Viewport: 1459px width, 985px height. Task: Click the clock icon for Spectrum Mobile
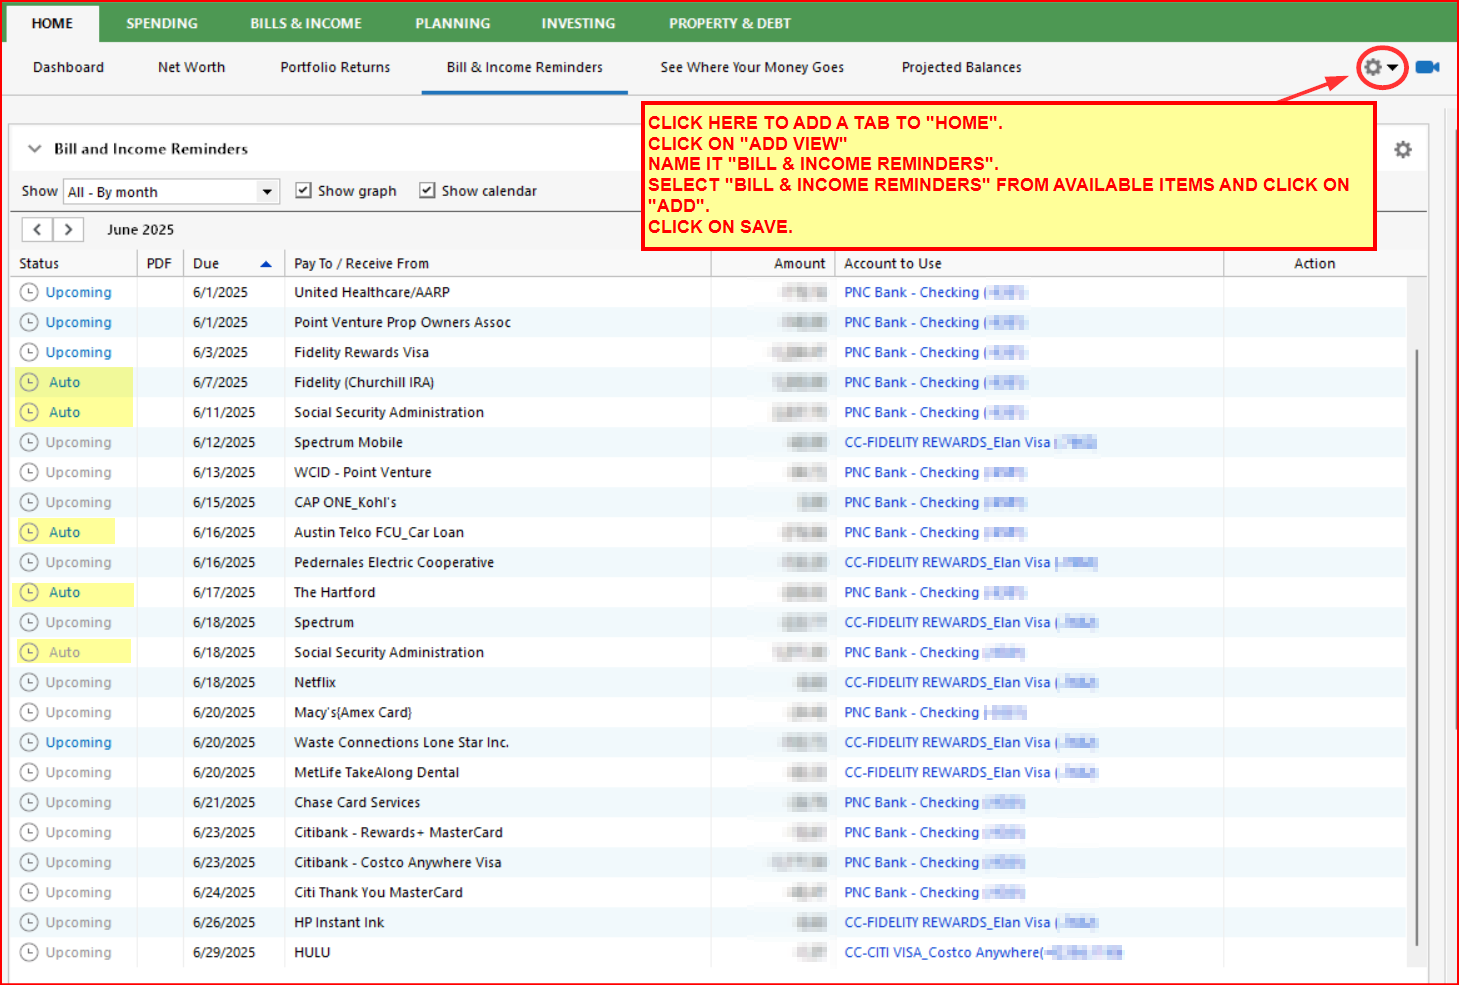click(29, 442)
